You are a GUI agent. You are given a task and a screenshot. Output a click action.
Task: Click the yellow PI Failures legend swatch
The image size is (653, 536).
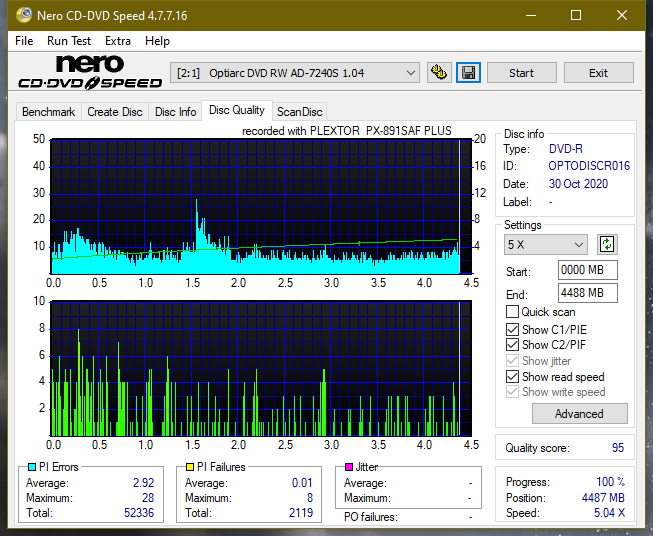[x=190, y=467]
